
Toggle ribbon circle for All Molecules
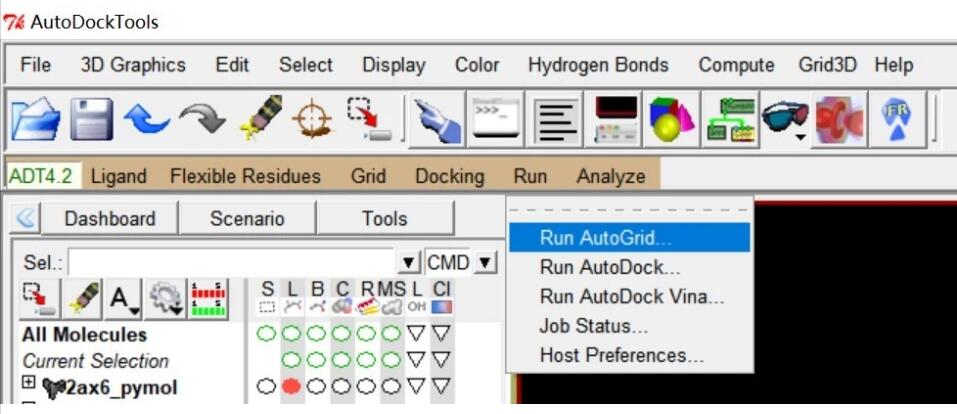click(x=365, y=334)
